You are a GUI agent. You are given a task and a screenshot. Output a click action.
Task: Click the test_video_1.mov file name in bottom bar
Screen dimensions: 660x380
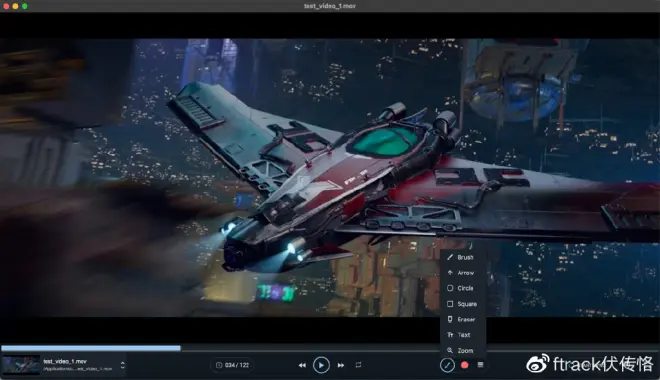coord(65,361)
